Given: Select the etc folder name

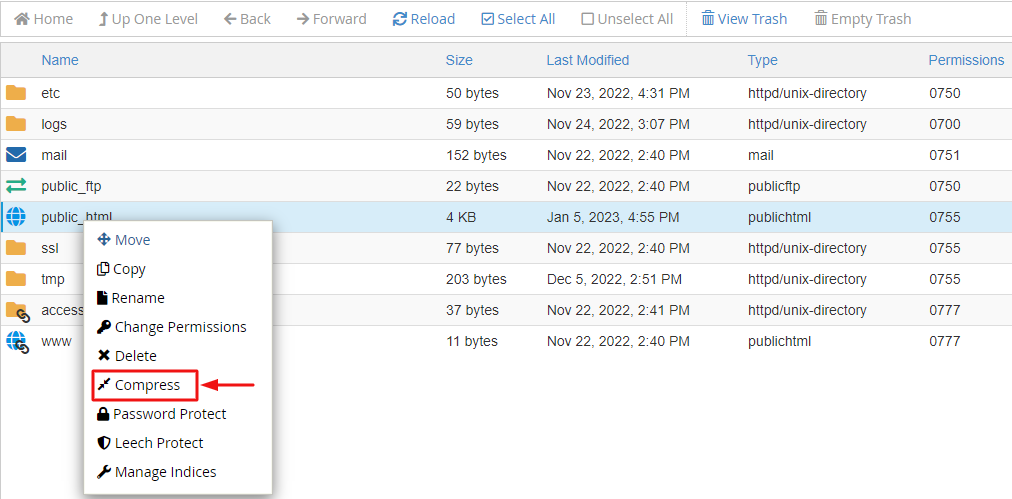Looking at the screenshot, I should [x=51, y=93].
